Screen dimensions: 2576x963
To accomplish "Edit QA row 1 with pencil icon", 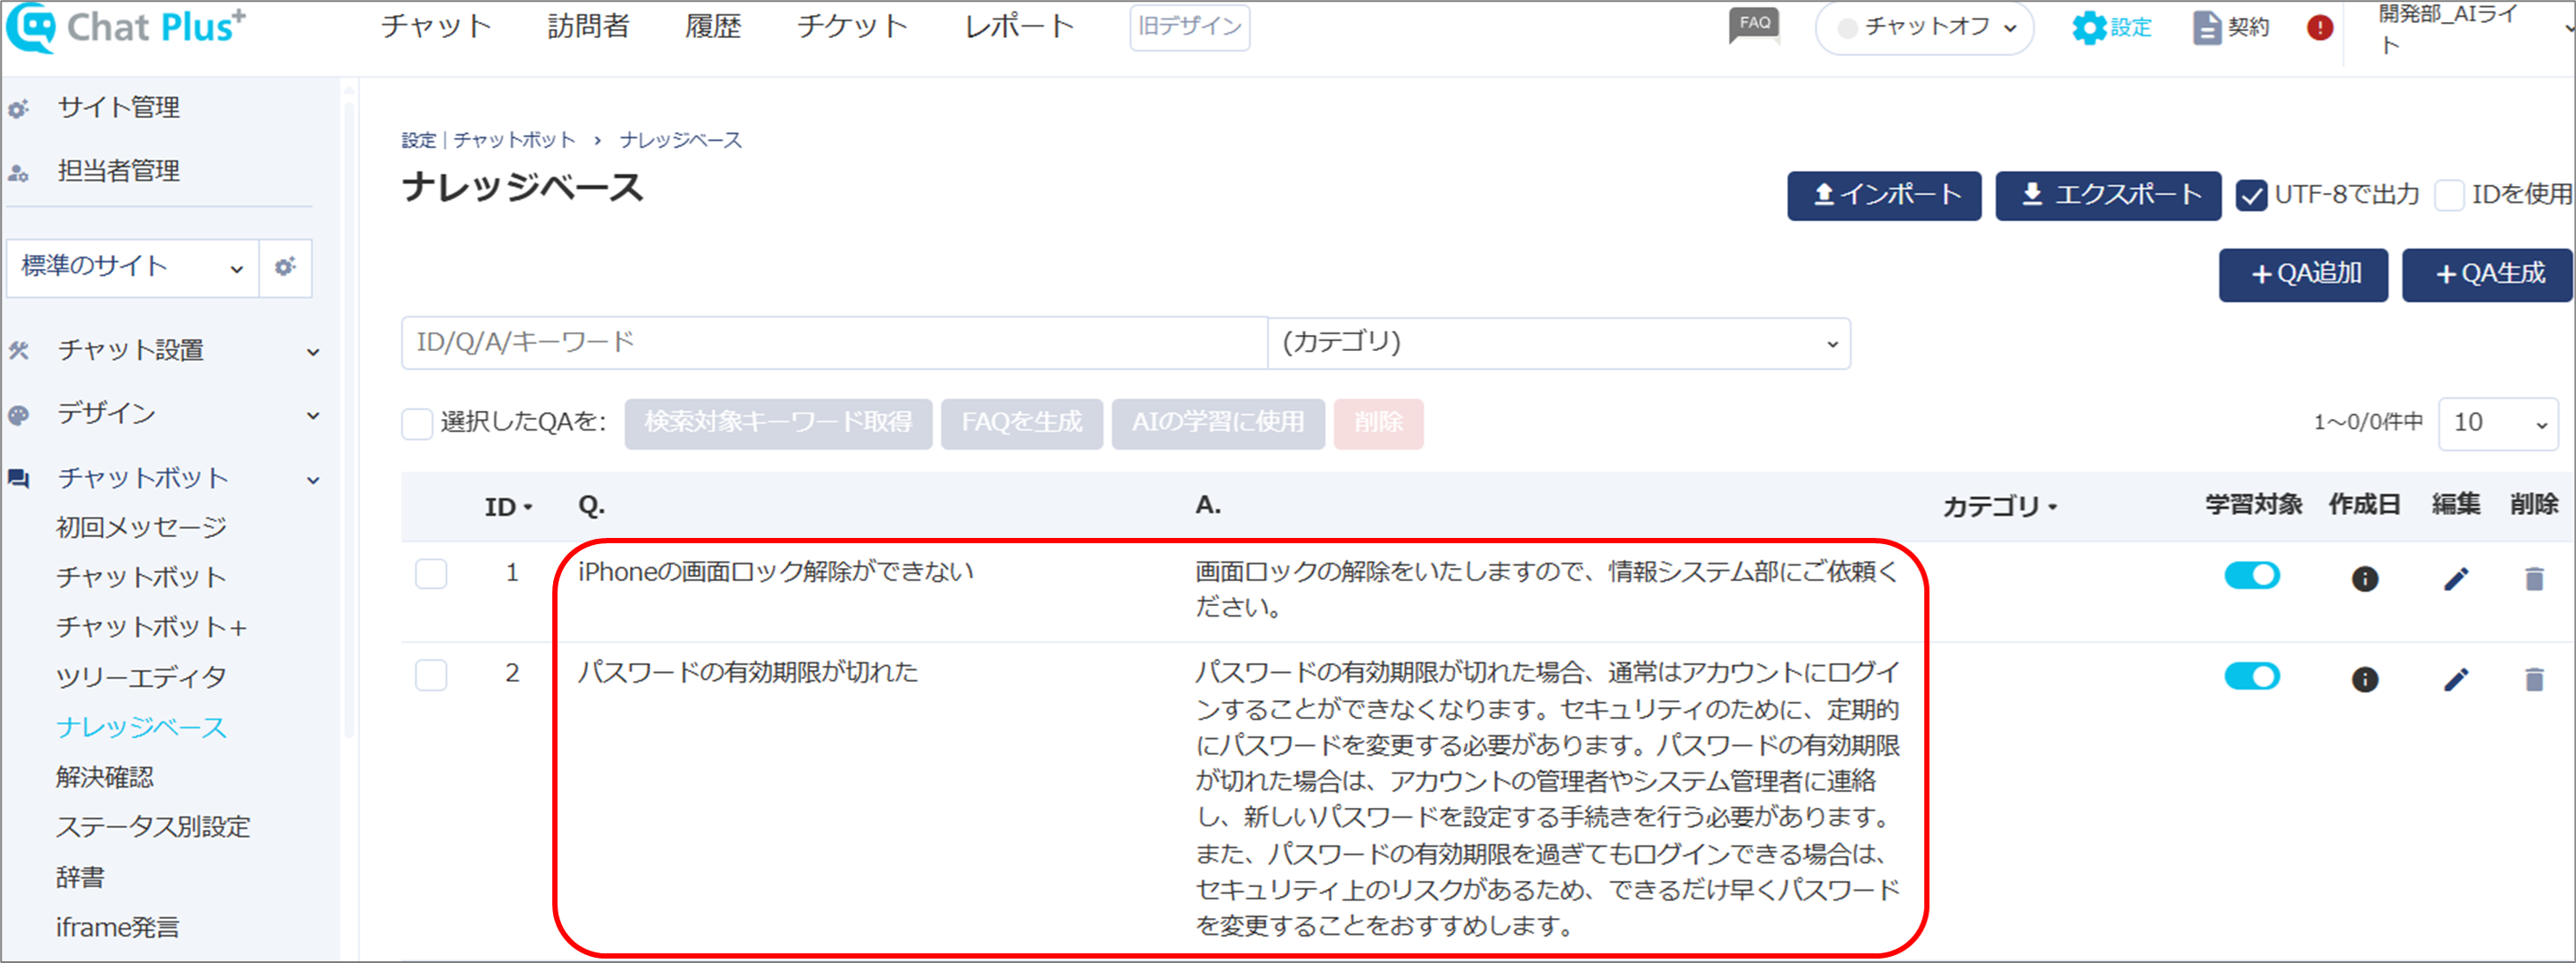I will pos(2456,578).
